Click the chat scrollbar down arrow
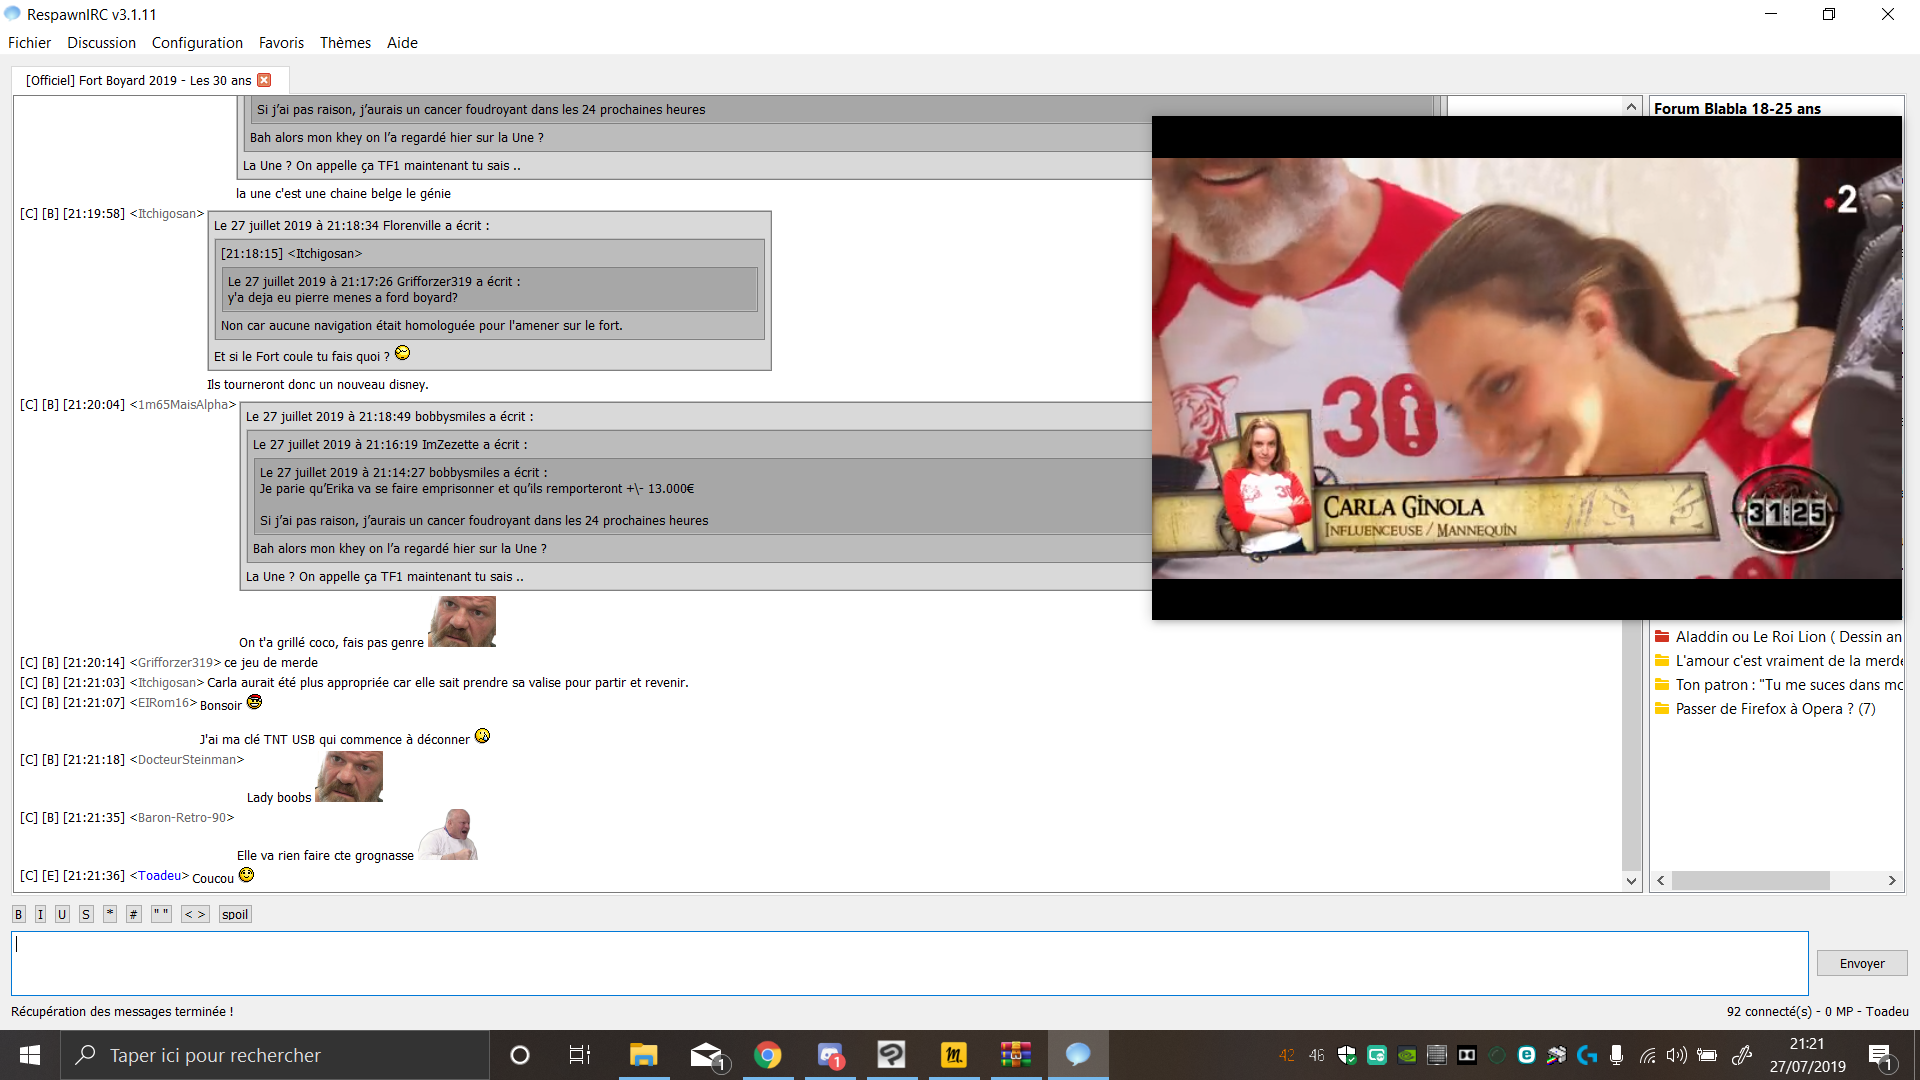The width and height of the screenshot is (1920, 1080). click(1632, 881)
